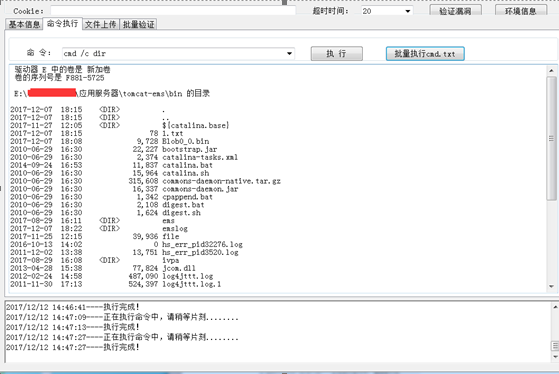
Task: Expand the command dropdown arrow
Action: click(289, 53)
